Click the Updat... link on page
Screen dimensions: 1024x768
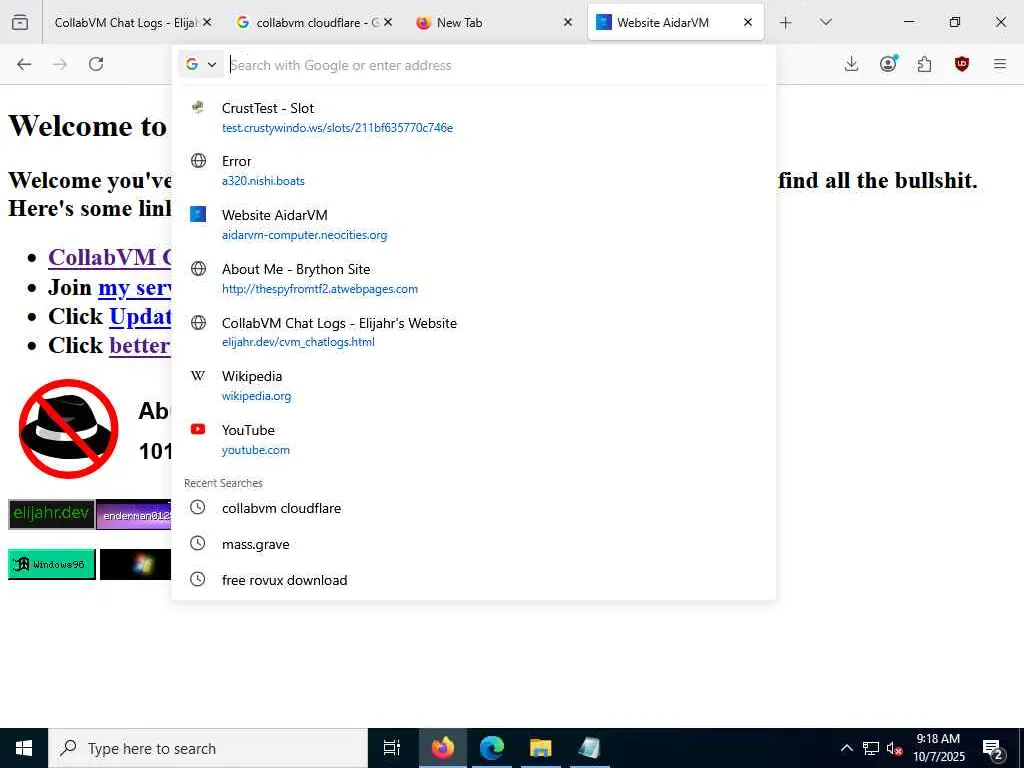click(140, 316)
